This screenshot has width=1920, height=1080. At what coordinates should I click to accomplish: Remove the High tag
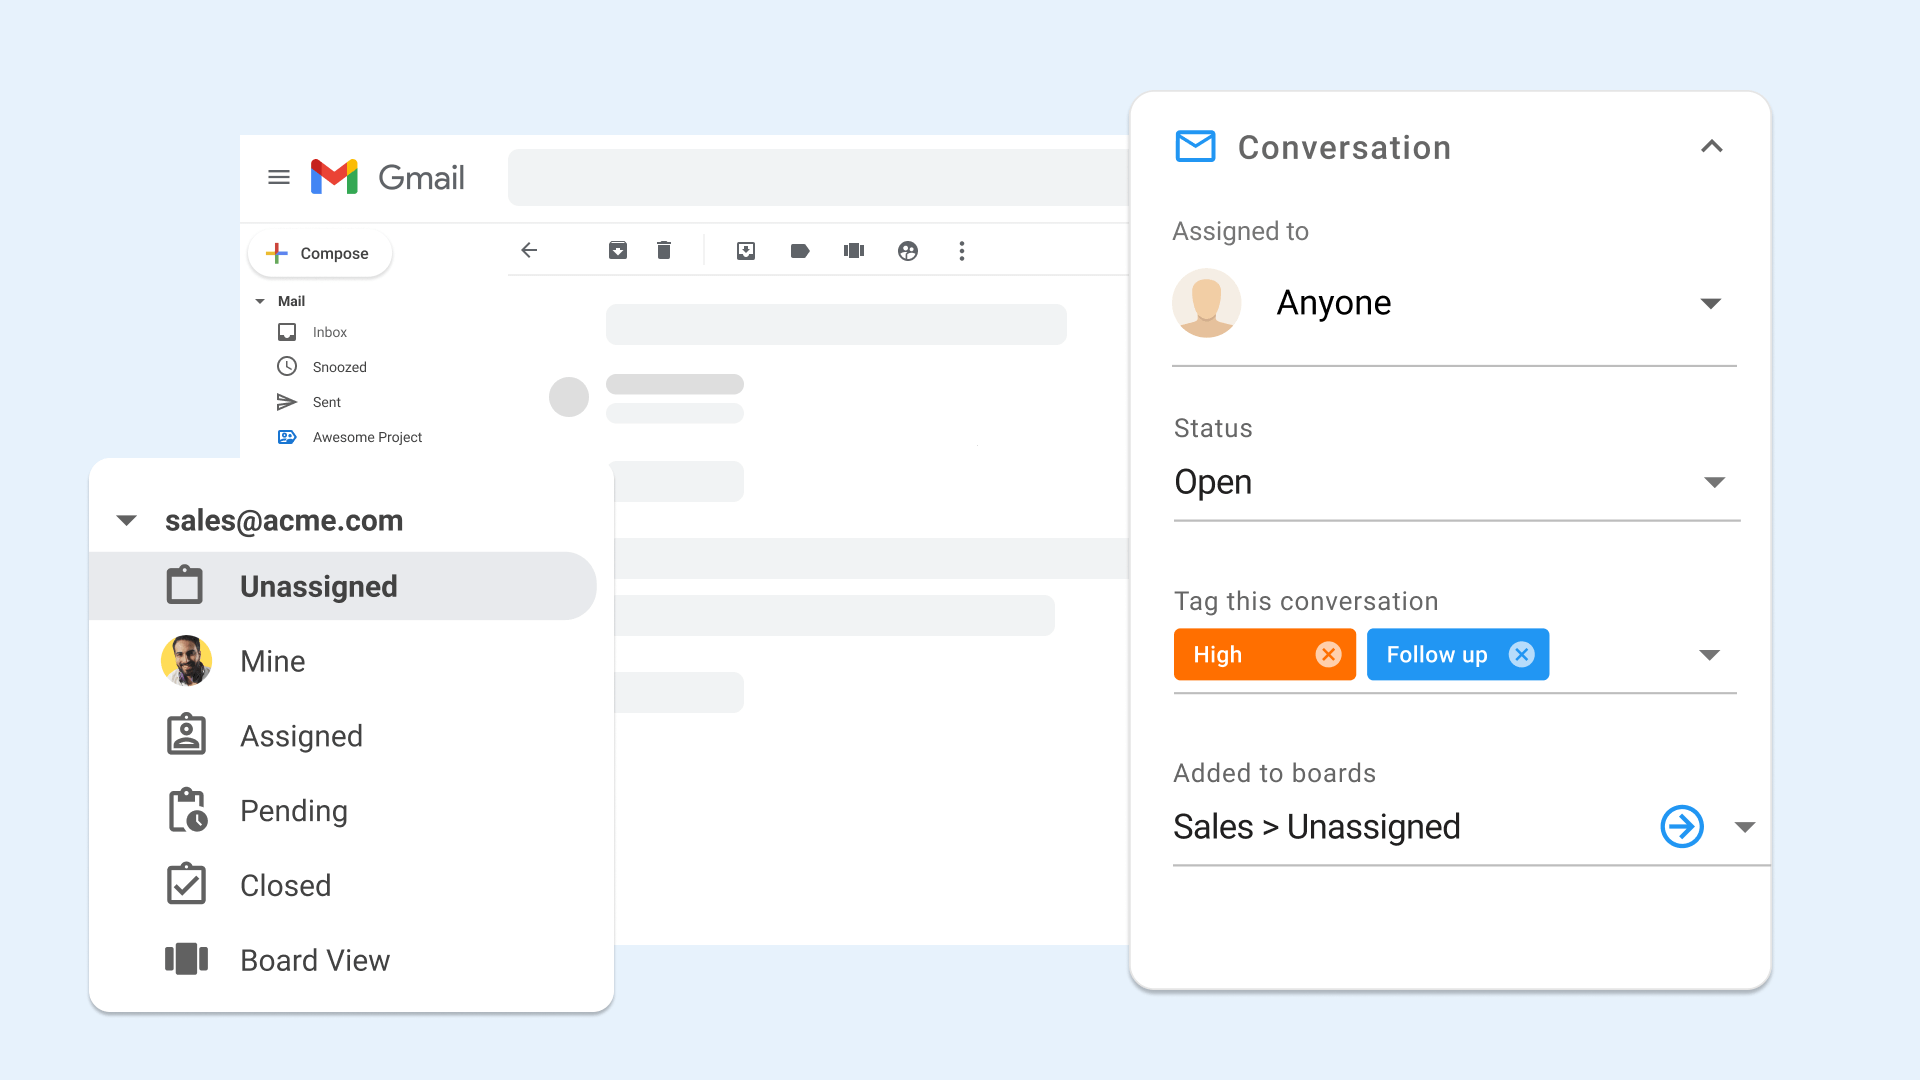tap(1328, 654)
